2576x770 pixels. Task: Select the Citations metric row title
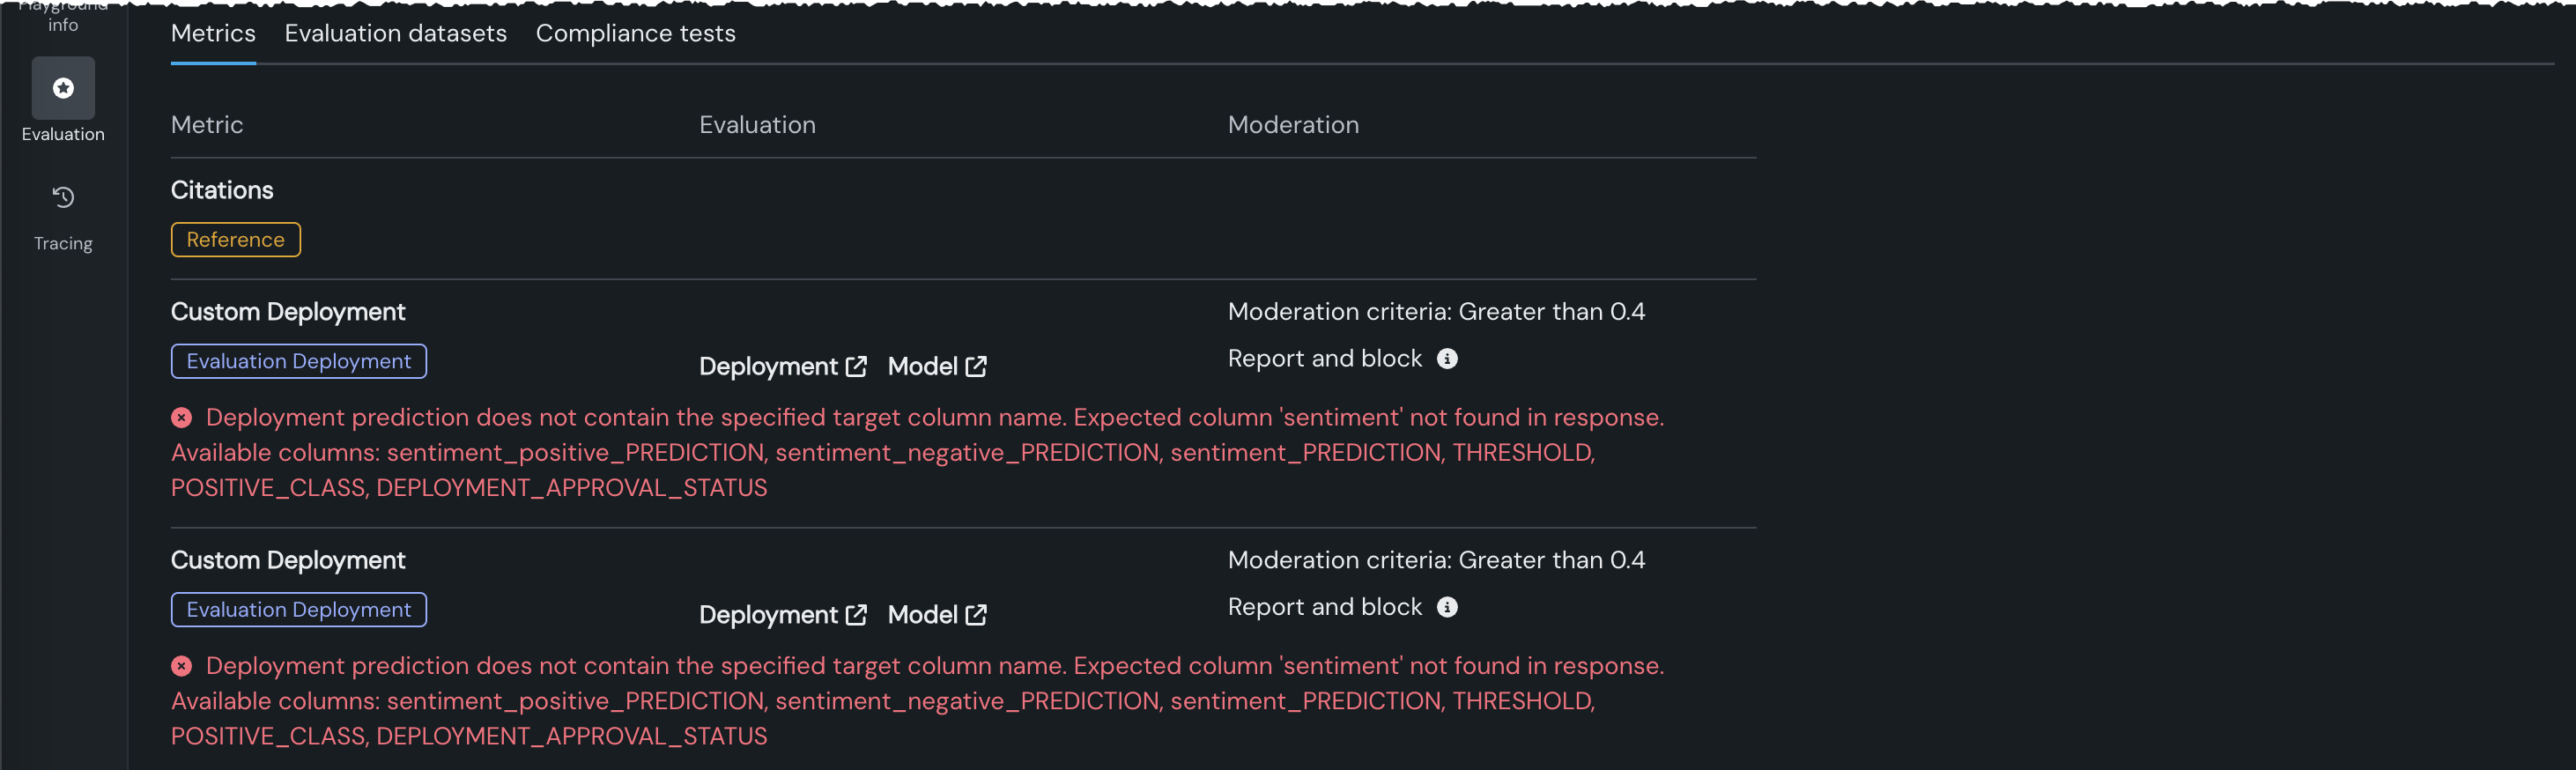[x=222, y=190]
